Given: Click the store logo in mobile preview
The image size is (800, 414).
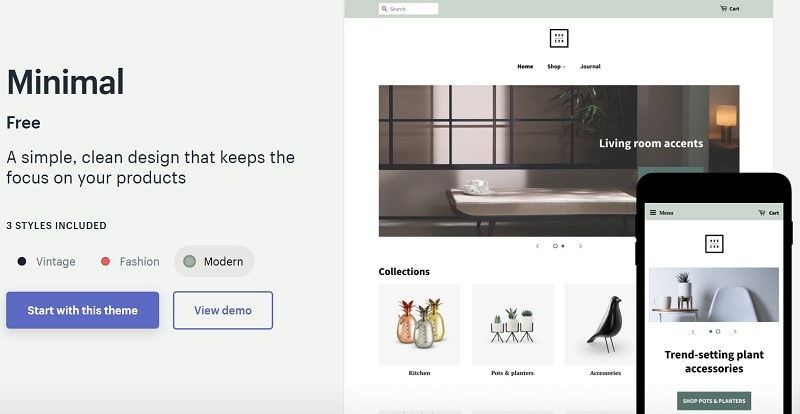Looking at the screenshot, I should pyautogui.click(x=714, y=243).
